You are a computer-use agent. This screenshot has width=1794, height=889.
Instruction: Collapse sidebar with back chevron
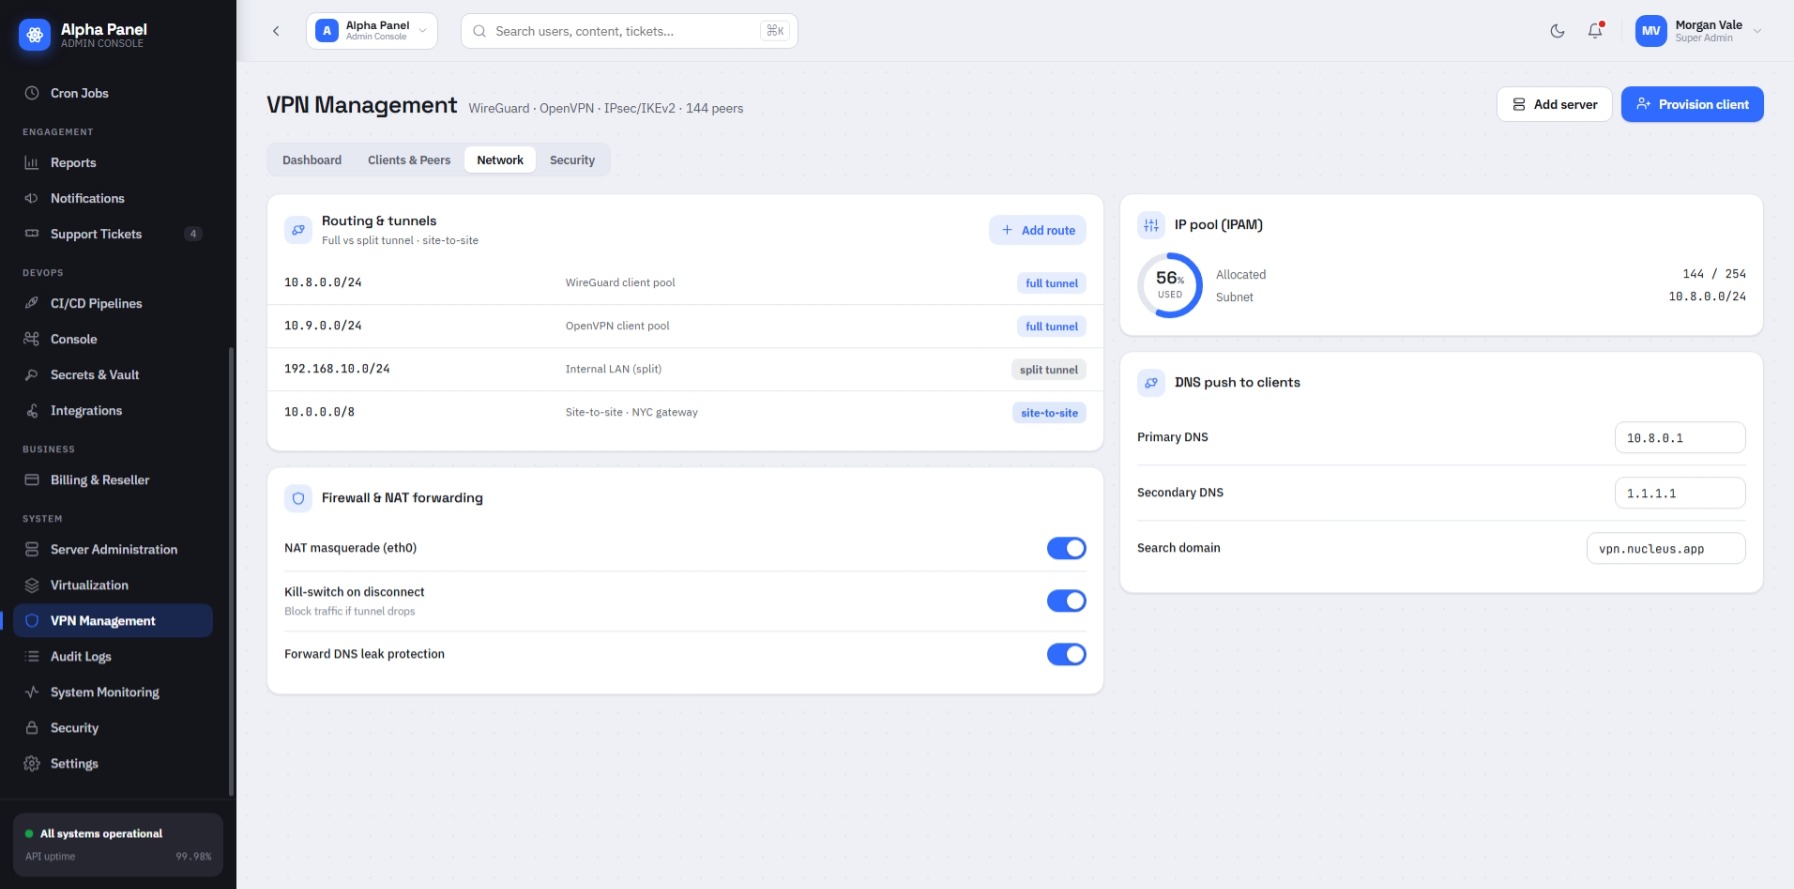point(276,31)
